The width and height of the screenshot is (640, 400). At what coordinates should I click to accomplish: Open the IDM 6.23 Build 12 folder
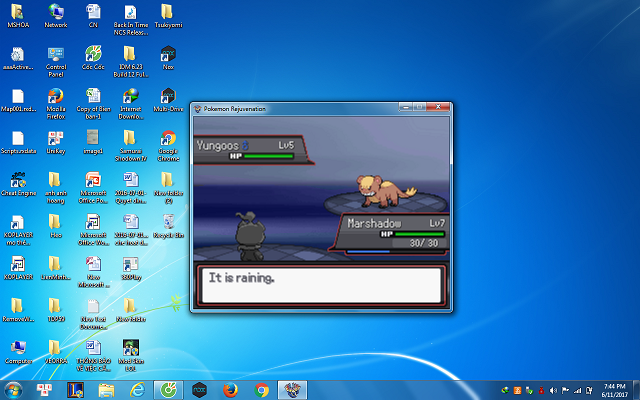pos(131,62)
